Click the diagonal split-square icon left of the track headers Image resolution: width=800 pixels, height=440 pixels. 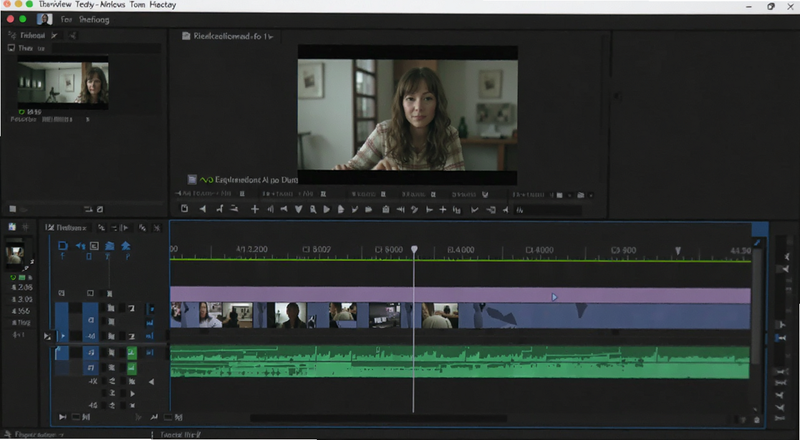coord(47,336)
